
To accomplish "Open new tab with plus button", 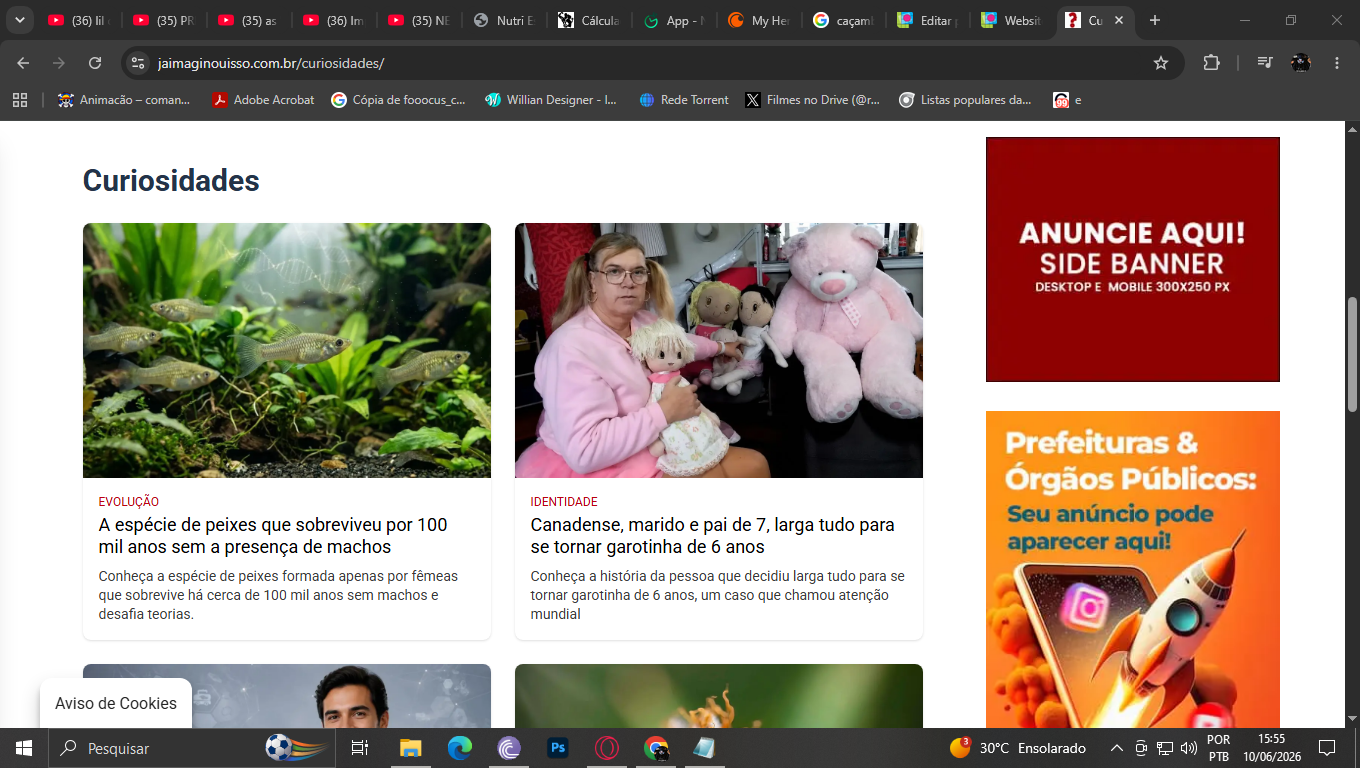I will [x=1155, y=20].
